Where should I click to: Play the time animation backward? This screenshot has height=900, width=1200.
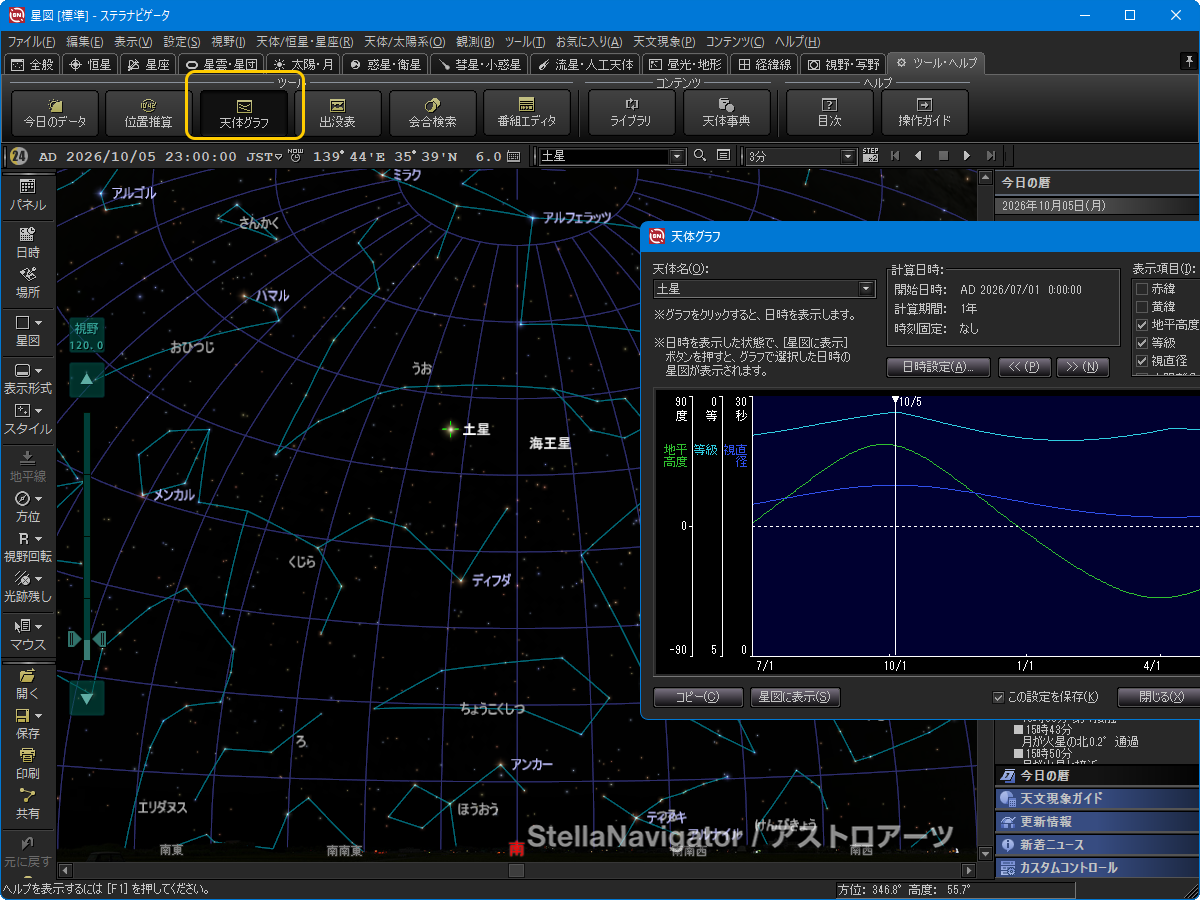[918, 156]
